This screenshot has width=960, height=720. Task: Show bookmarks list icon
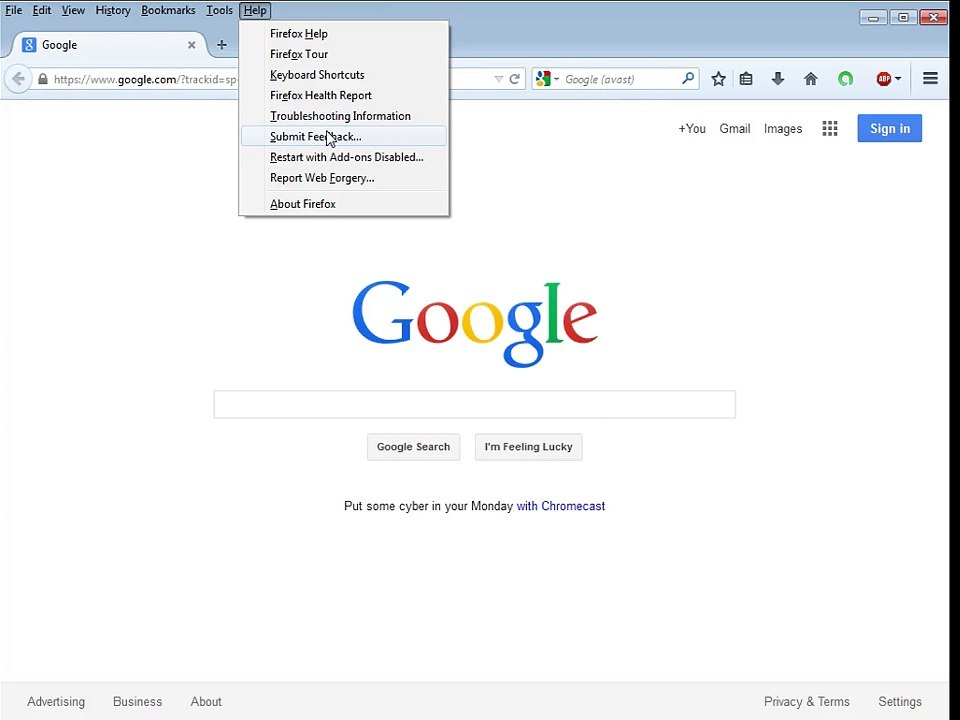[x=746, y=79]
